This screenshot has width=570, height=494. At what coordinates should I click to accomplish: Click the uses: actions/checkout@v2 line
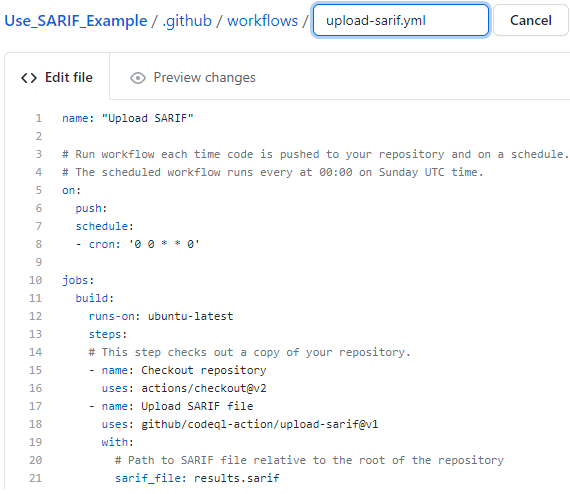pos(184,388)
